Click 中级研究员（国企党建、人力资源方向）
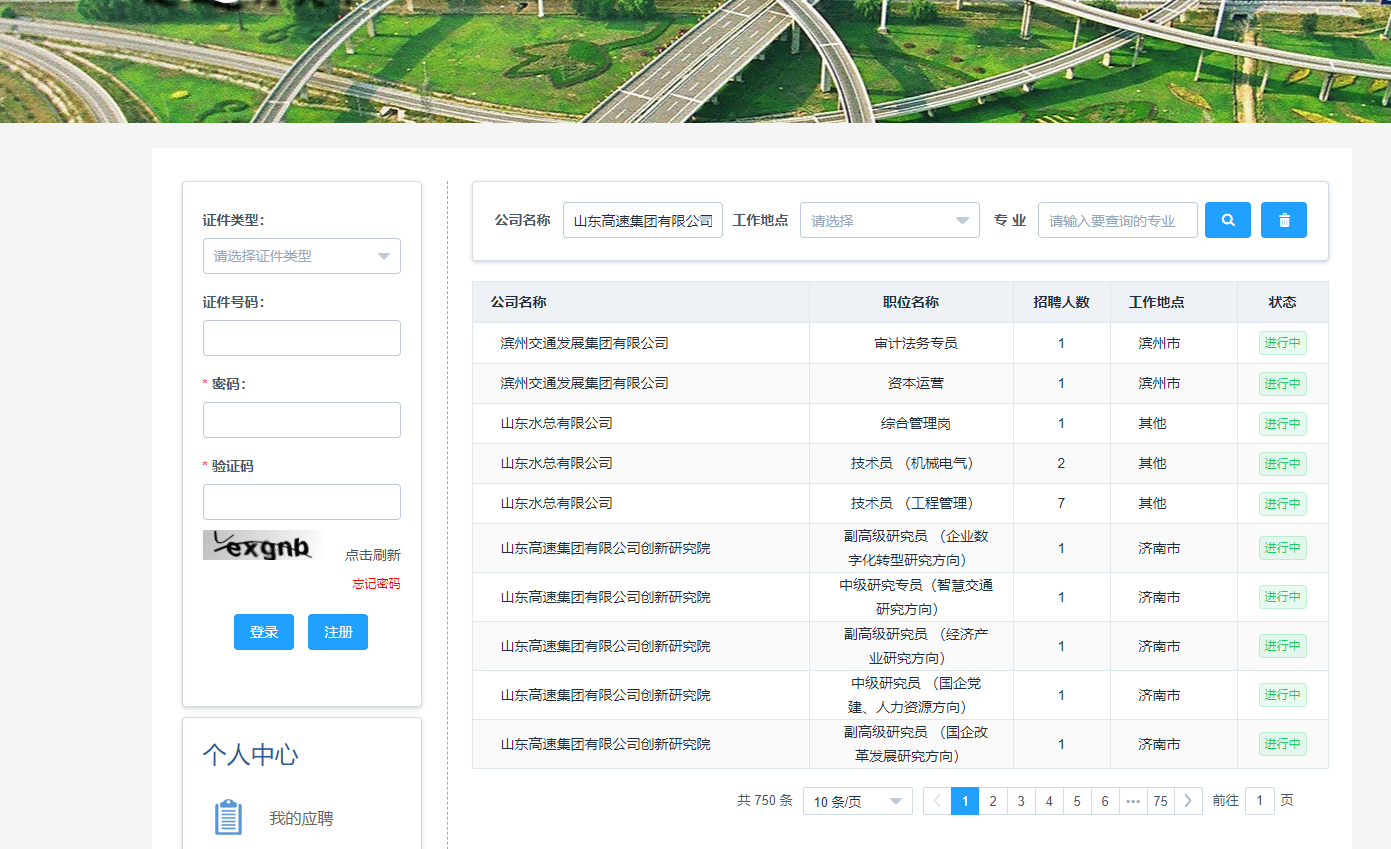The width and height of the screenshot is (1391, 849). pyautogui.click(x=912, y=695)
